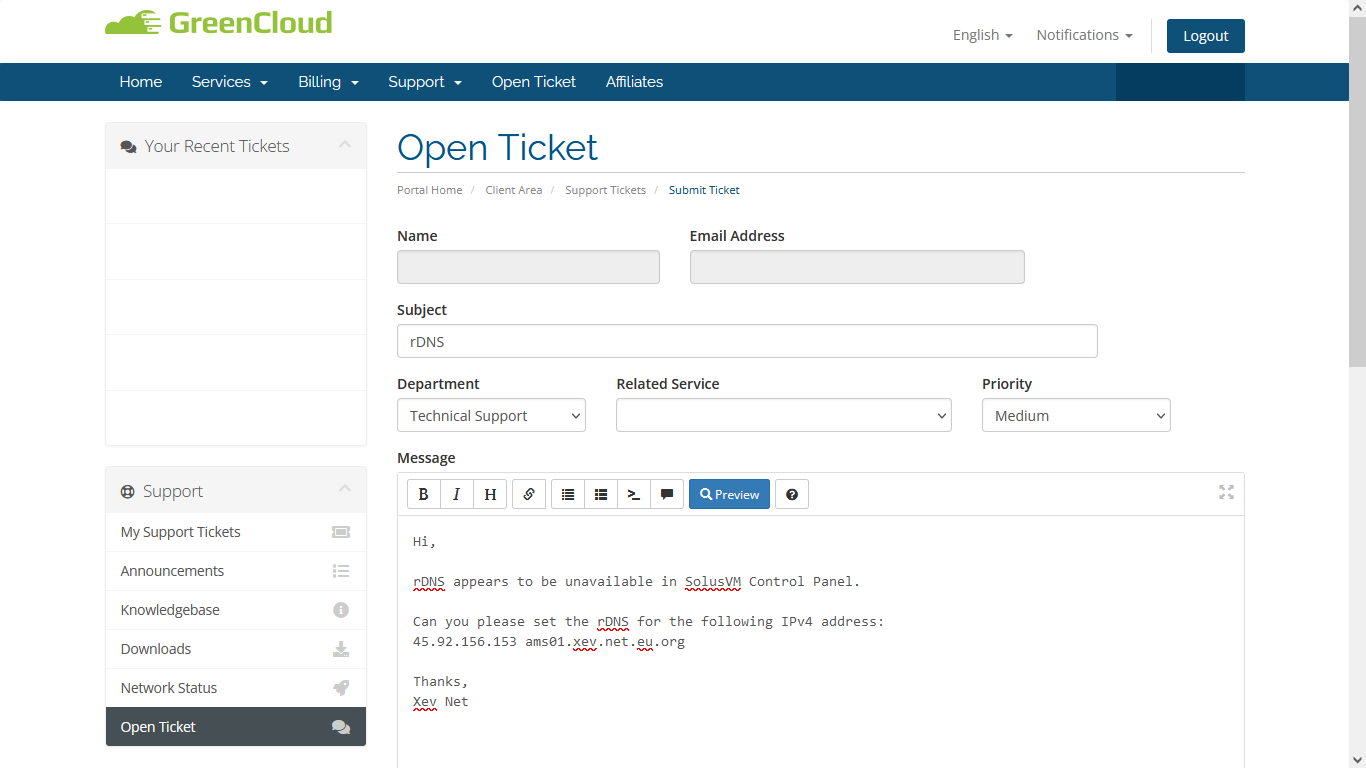
Task: Insert a heading with the H button
Action: pyautogui.click(x=490, y=494)
